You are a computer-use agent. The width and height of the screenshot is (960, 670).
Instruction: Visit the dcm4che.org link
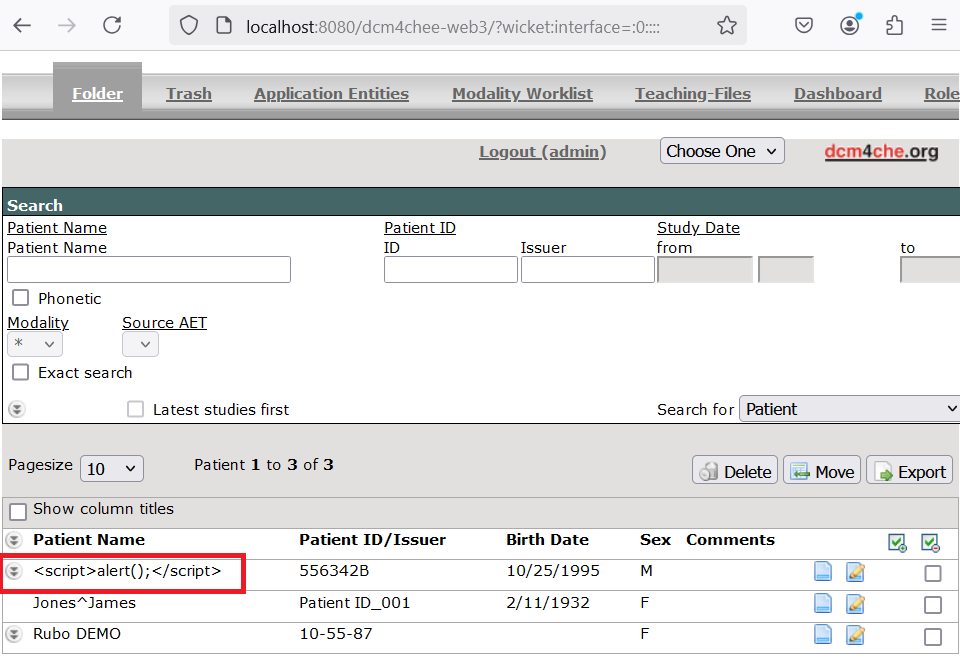point(881,151)
